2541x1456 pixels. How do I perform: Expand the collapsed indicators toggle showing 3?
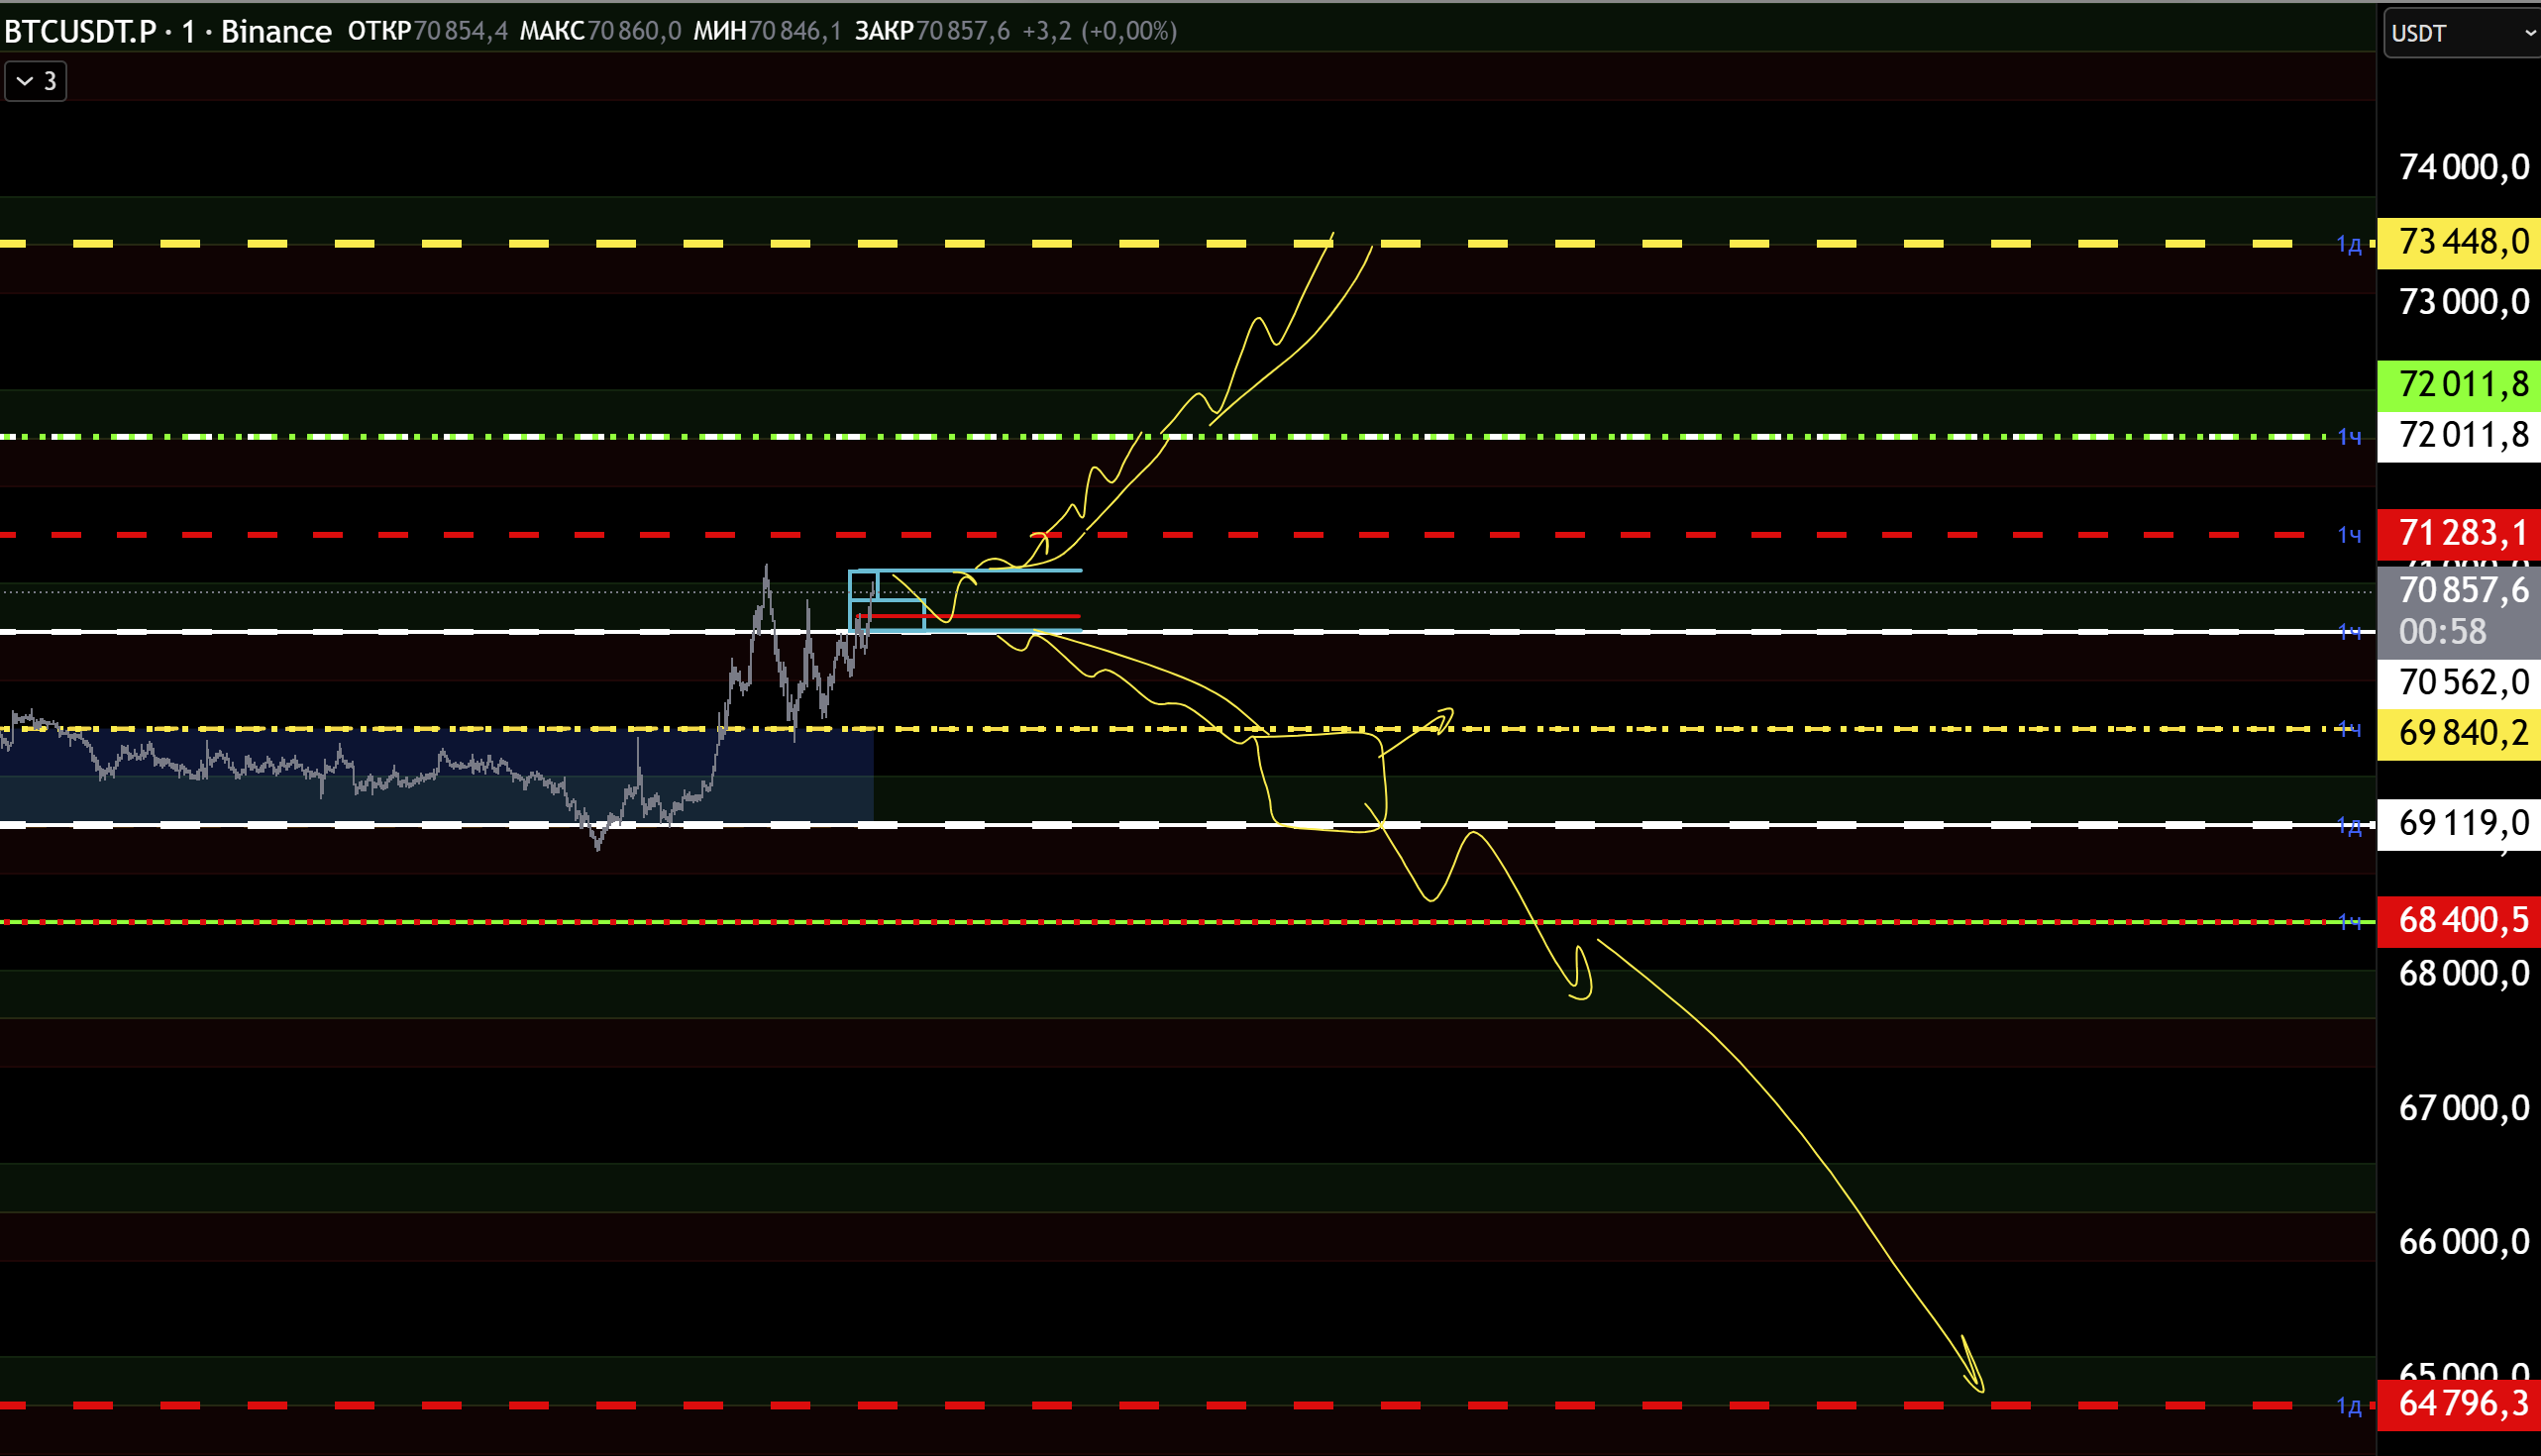click(x=36, y=81)
